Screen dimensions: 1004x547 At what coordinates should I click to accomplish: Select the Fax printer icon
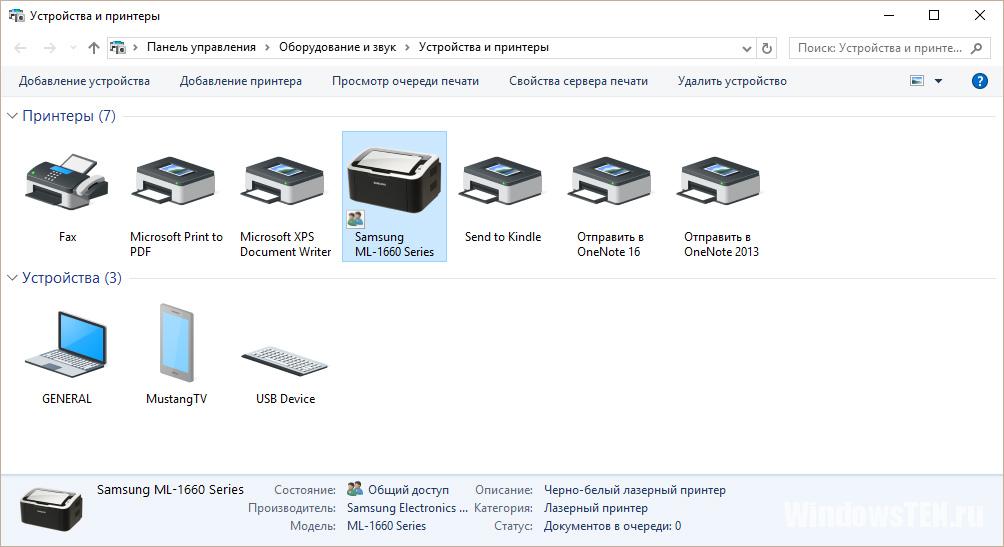click(x=66, y=182)
